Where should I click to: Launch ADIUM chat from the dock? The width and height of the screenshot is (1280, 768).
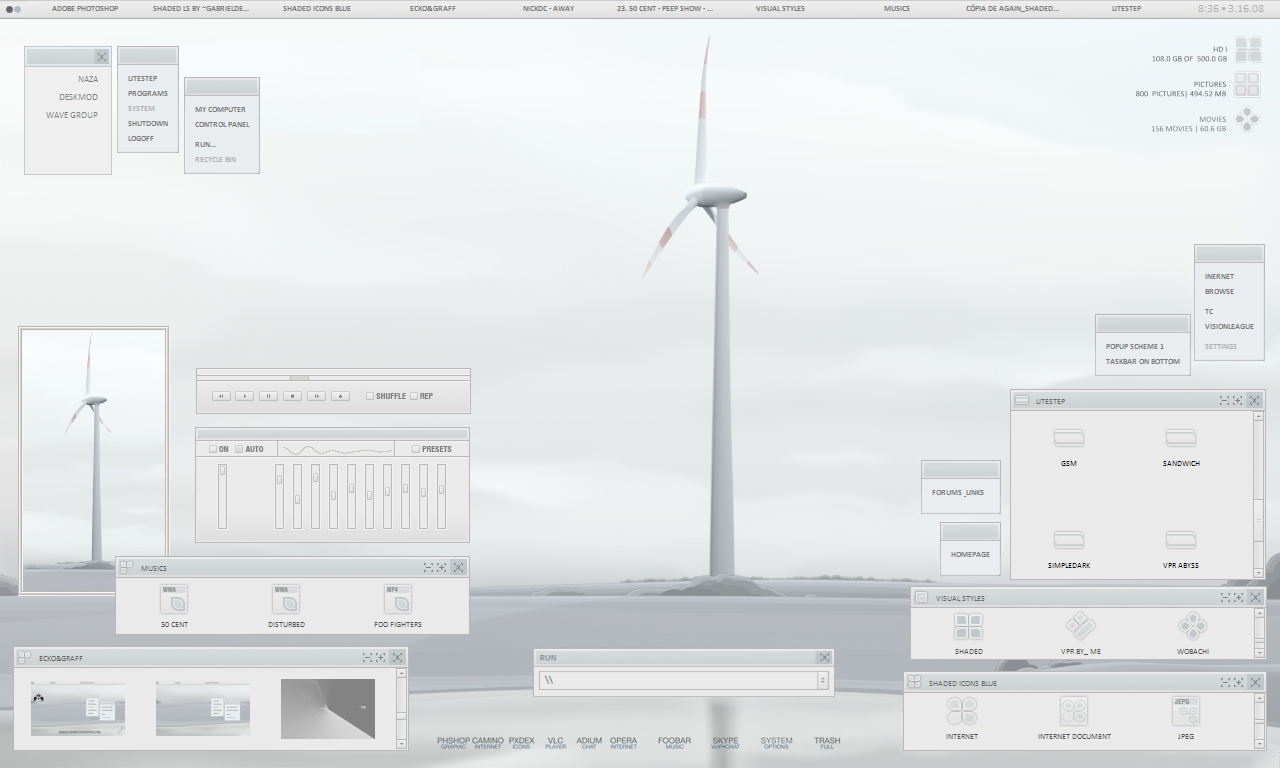click(x=589, y=743)
